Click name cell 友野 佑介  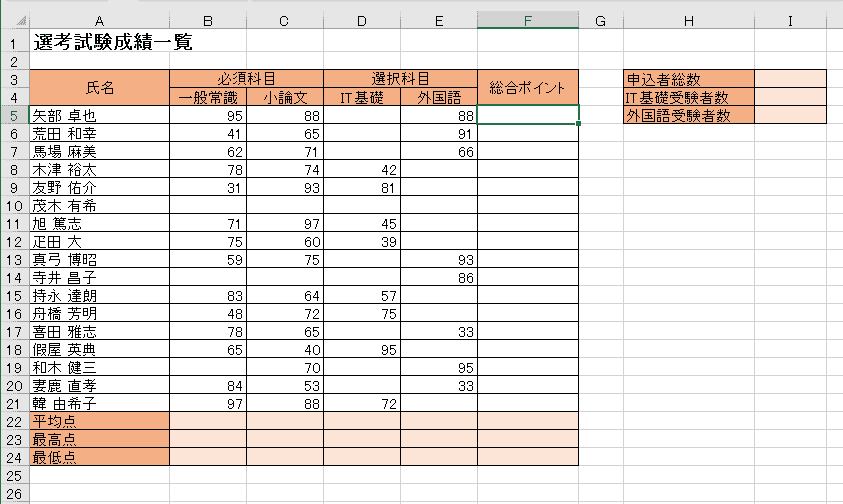coord(99,187)
